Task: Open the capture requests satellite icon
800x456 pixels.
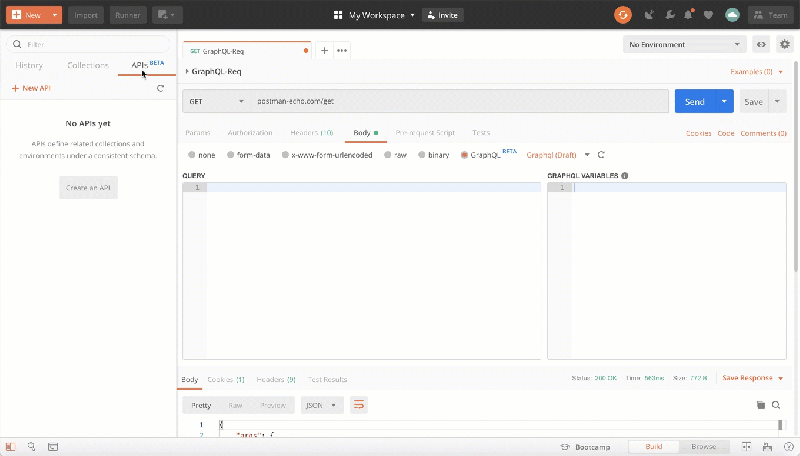Action: (649, 15)
